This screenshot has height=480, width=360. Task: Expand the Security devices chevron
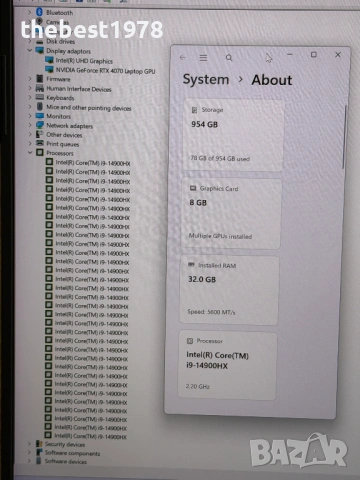tap(29, 444)
